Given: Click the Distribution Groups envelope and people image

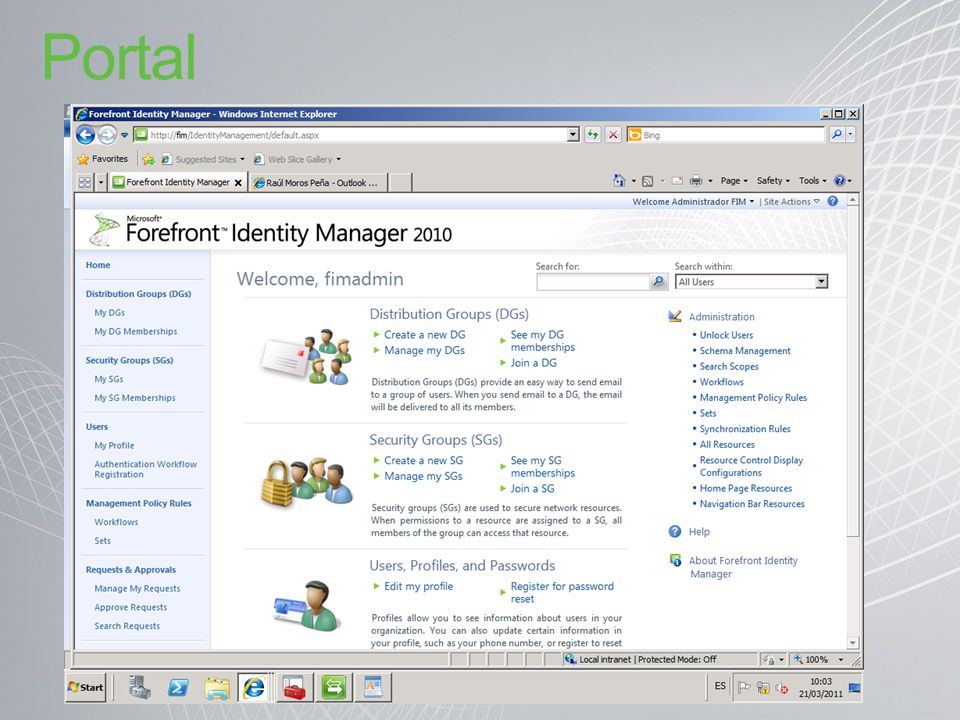Looking at the screenshot, I should click(306, 357).
